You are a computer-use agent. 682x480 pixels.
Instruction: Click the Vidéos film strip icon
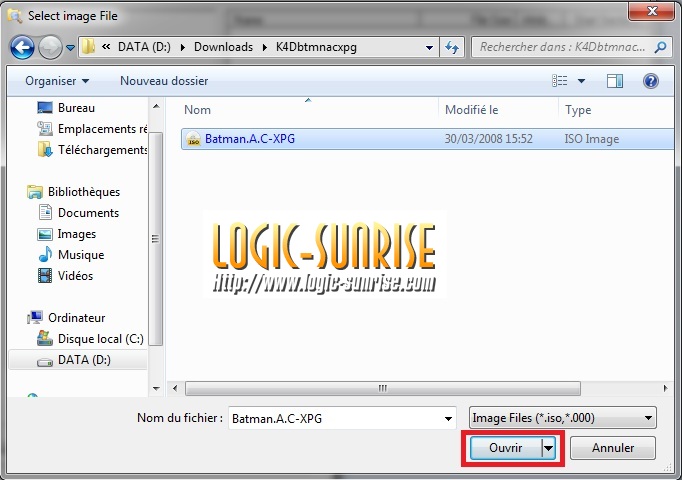click(x=45, y=276)
